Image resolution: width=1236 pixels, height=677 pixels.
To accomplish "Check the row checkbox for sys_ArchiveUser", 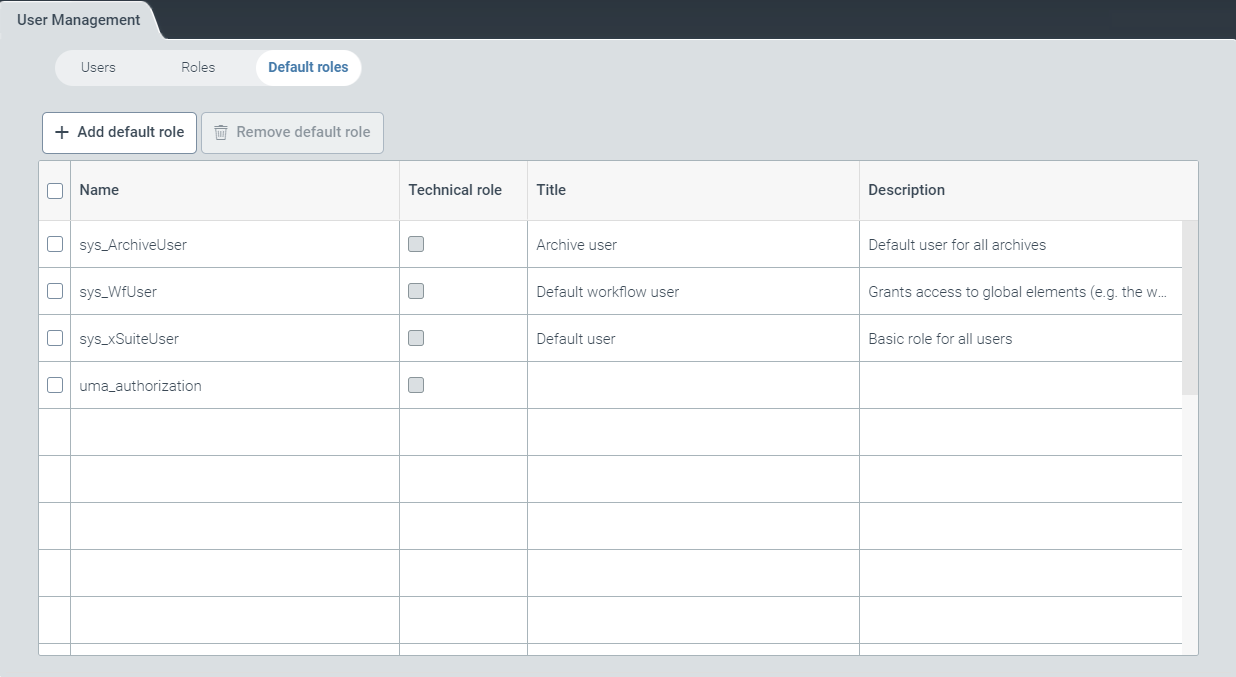I will click(55, 244).
